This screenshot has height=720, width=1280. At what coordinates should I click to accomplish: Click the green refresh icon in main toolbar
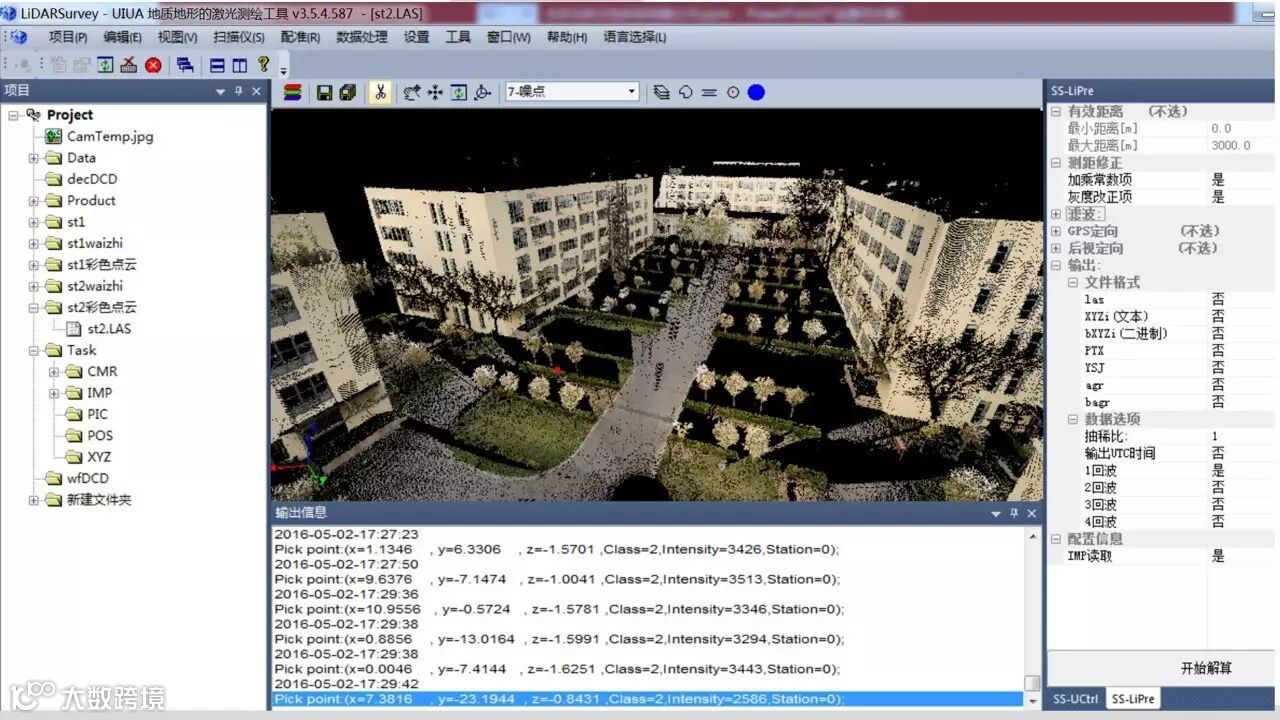point(105,65)
